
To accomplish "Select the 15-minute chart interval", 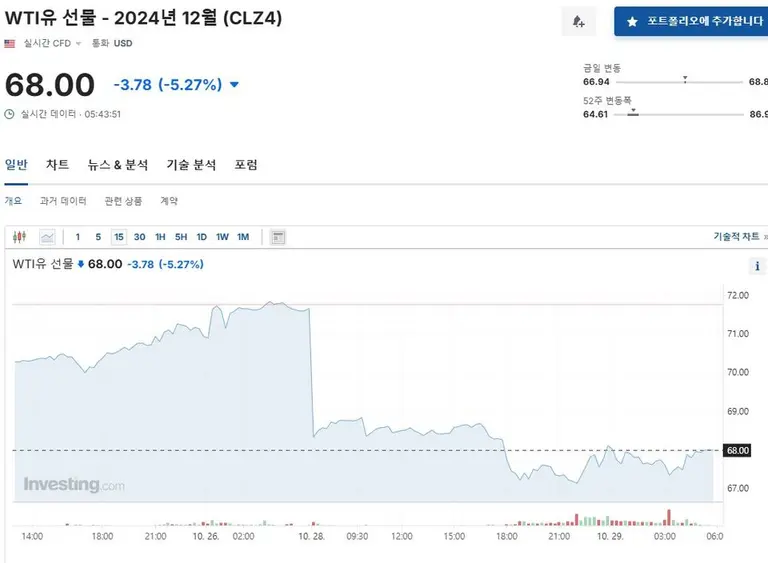I will (x=118, y=237).
